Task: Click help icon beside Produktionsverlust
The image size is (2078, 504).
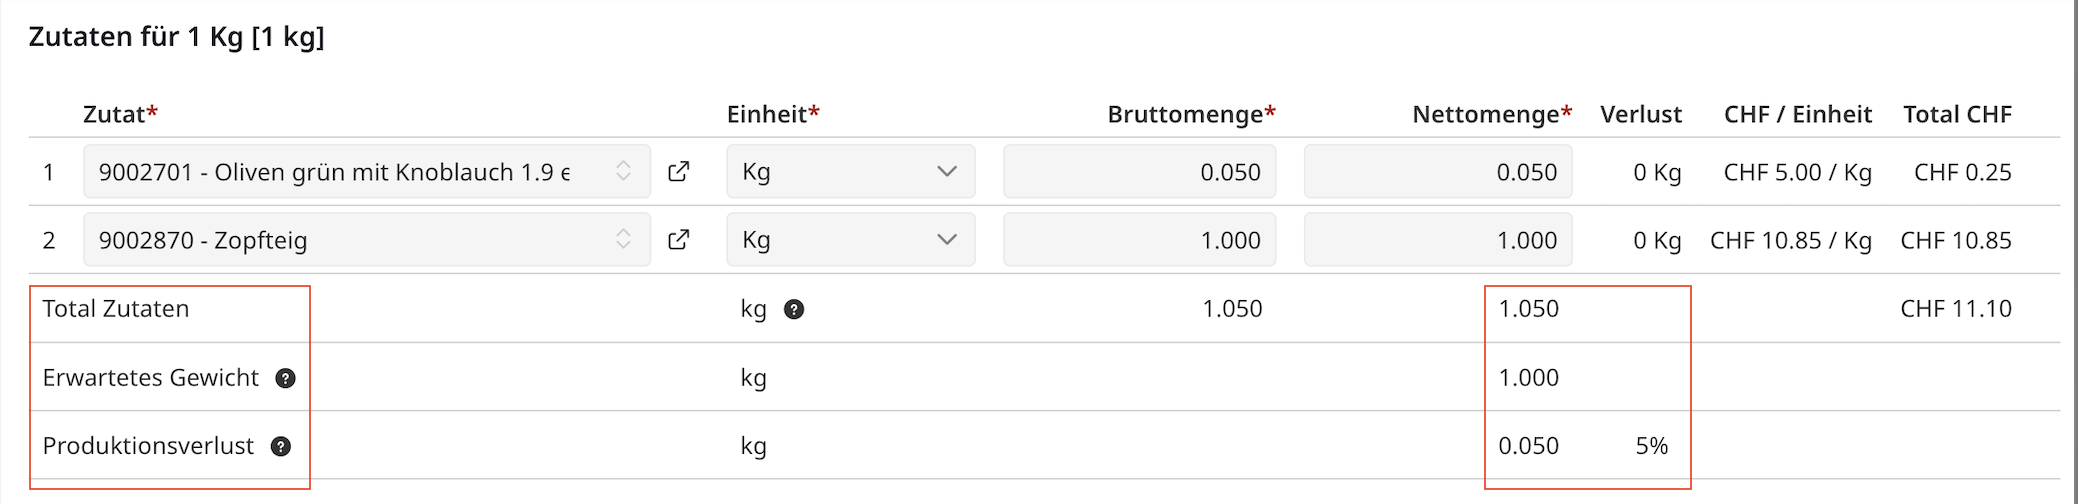Action: (x=281, y=446)
